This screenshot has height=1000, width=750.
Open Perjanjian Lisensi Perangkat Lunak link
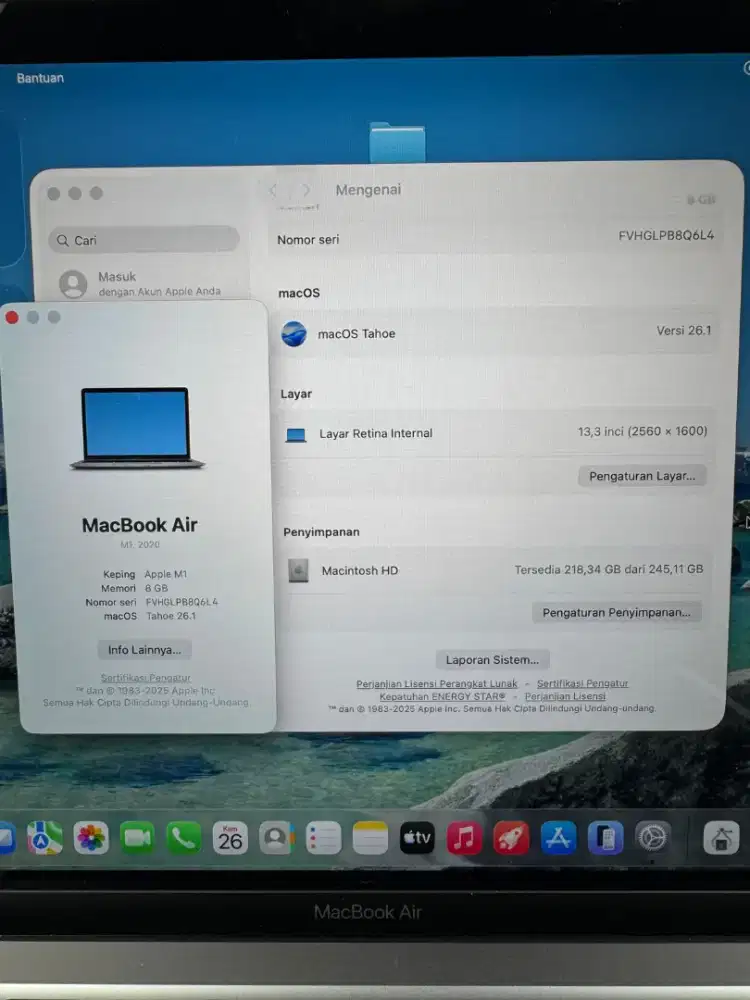point(437,684)
